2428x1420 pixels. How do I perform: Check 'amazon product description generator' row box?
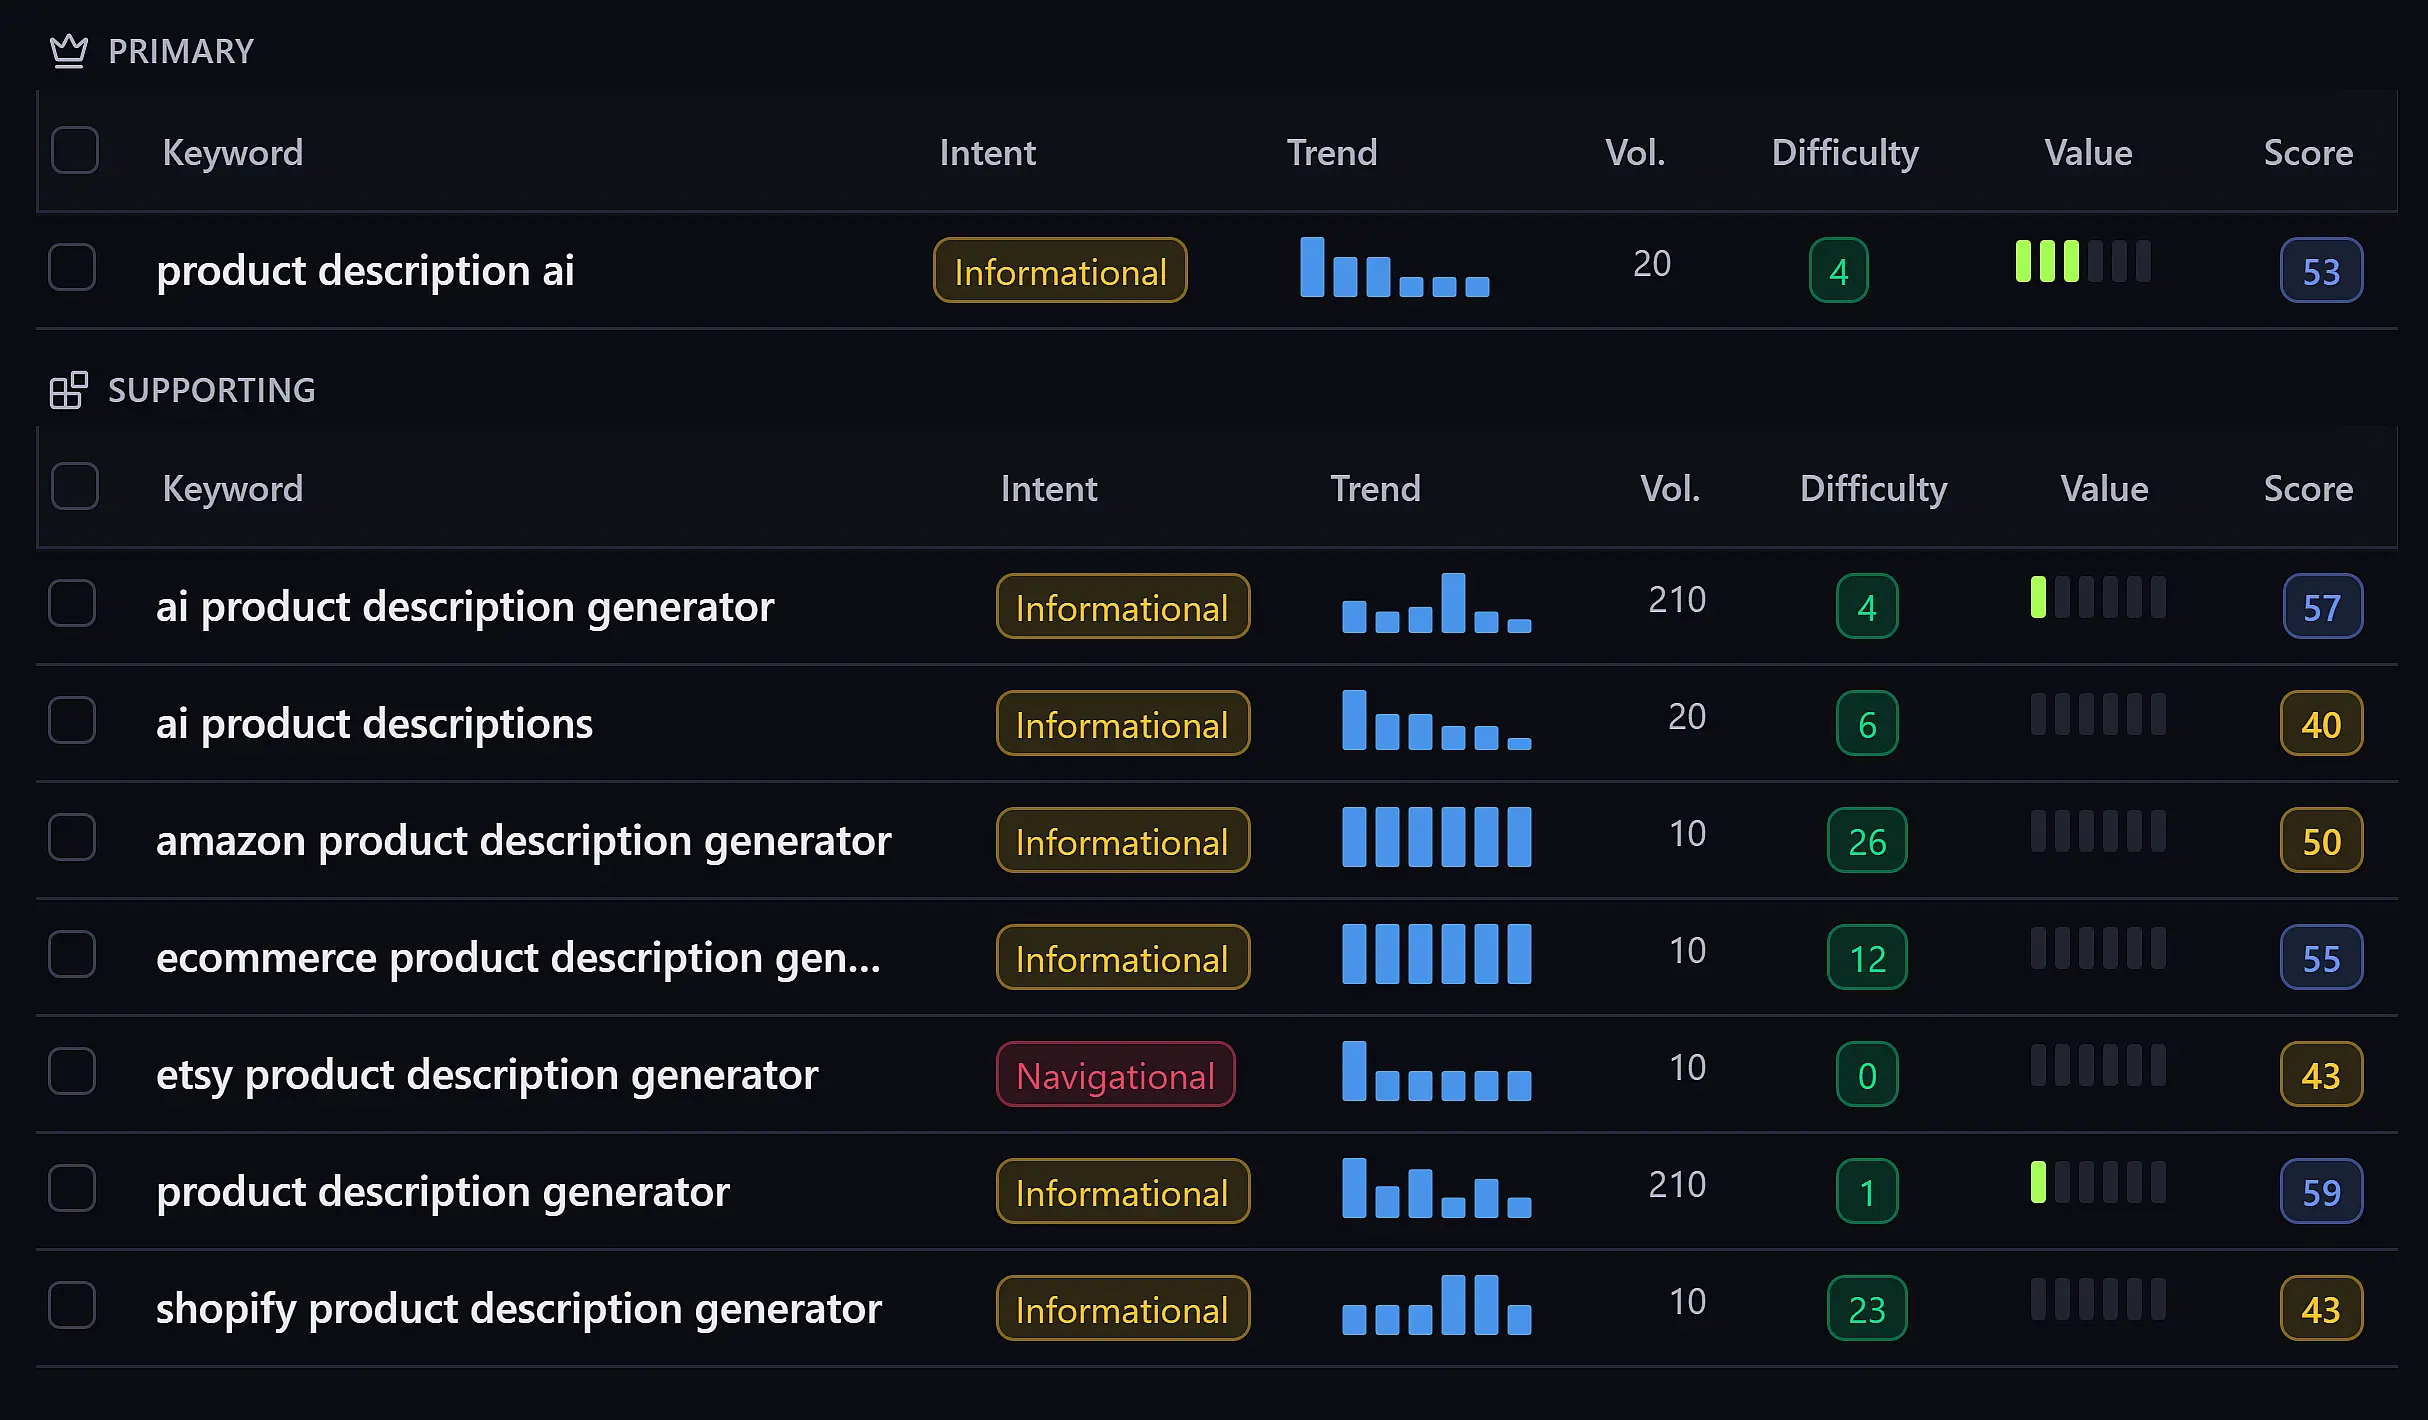coord(72,837)
